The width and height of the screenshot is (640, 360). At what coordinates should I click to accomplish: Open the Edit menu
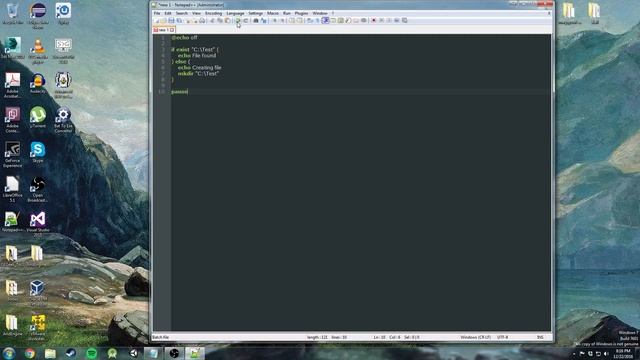(x=168, y=13)
